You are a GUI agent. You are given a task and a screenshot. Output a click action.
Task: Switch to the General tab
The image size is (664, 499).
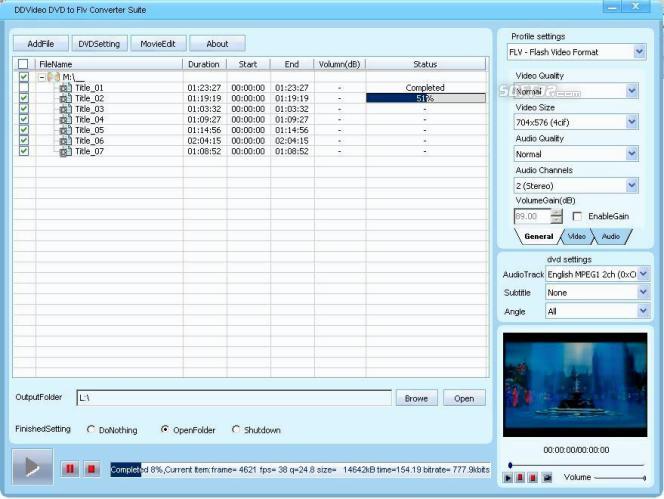[538, 236]
